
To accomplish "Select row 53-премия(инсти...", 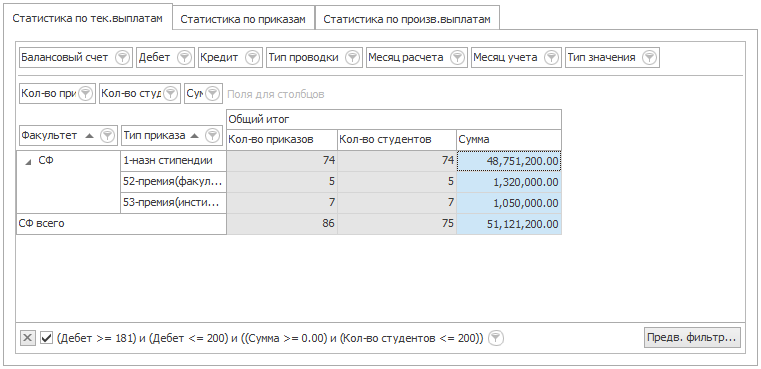I will tap(173, 202).
